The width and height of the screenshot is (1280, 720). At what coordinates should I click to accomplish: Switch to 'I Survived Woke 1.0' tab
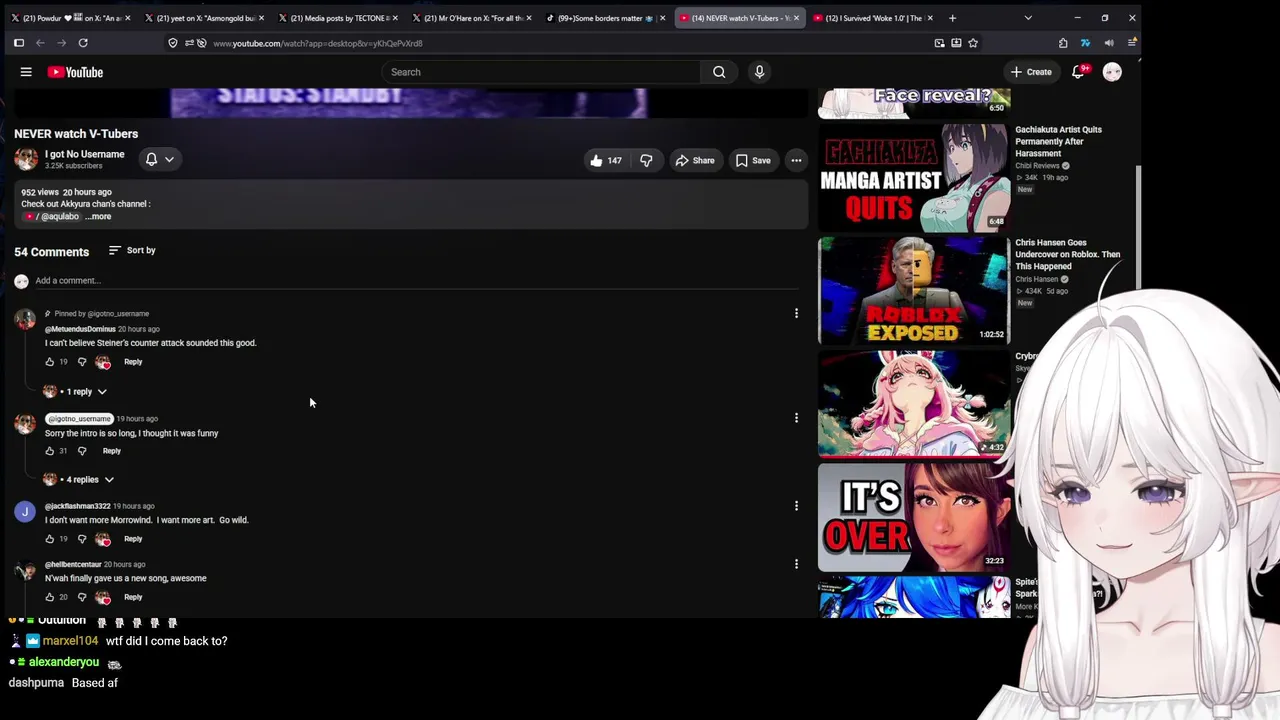point(873,18)
